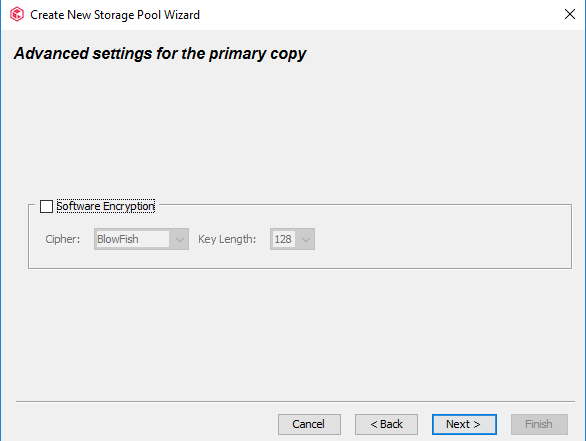Click the Software Encryption label text
The height and width of the screenshot is (441, 586).
tap(105, 206)
